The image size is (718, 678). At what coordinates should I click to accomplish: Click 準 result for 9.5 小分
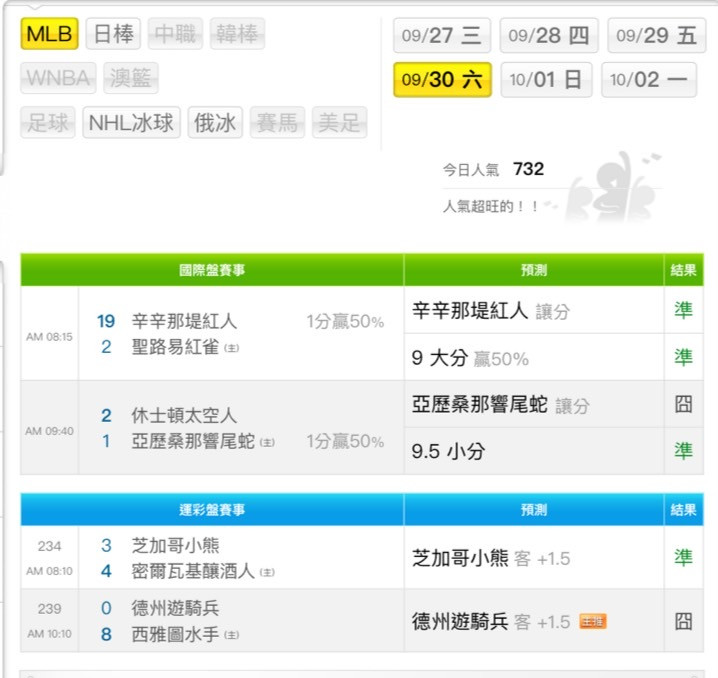click(x=683, y=451)
